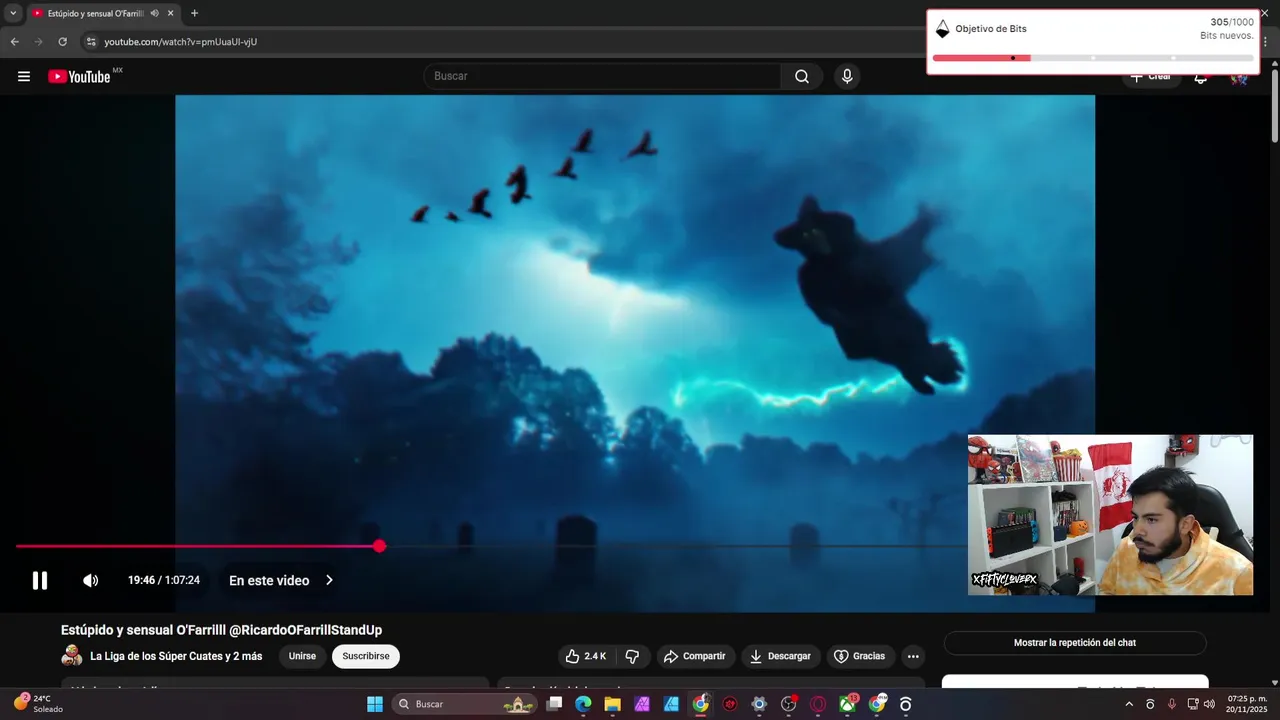Dislike the video
Image resolution: width=1280 pixels, height=720 pixels.
pos(632,656)
